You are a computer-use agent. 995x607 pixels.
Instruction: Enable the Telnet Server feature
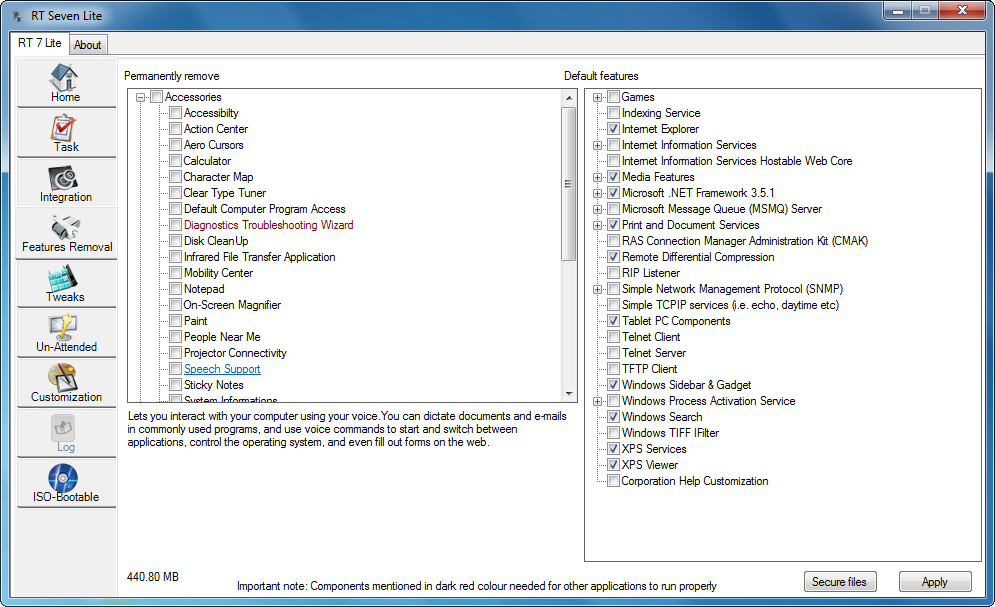(614, 353)
